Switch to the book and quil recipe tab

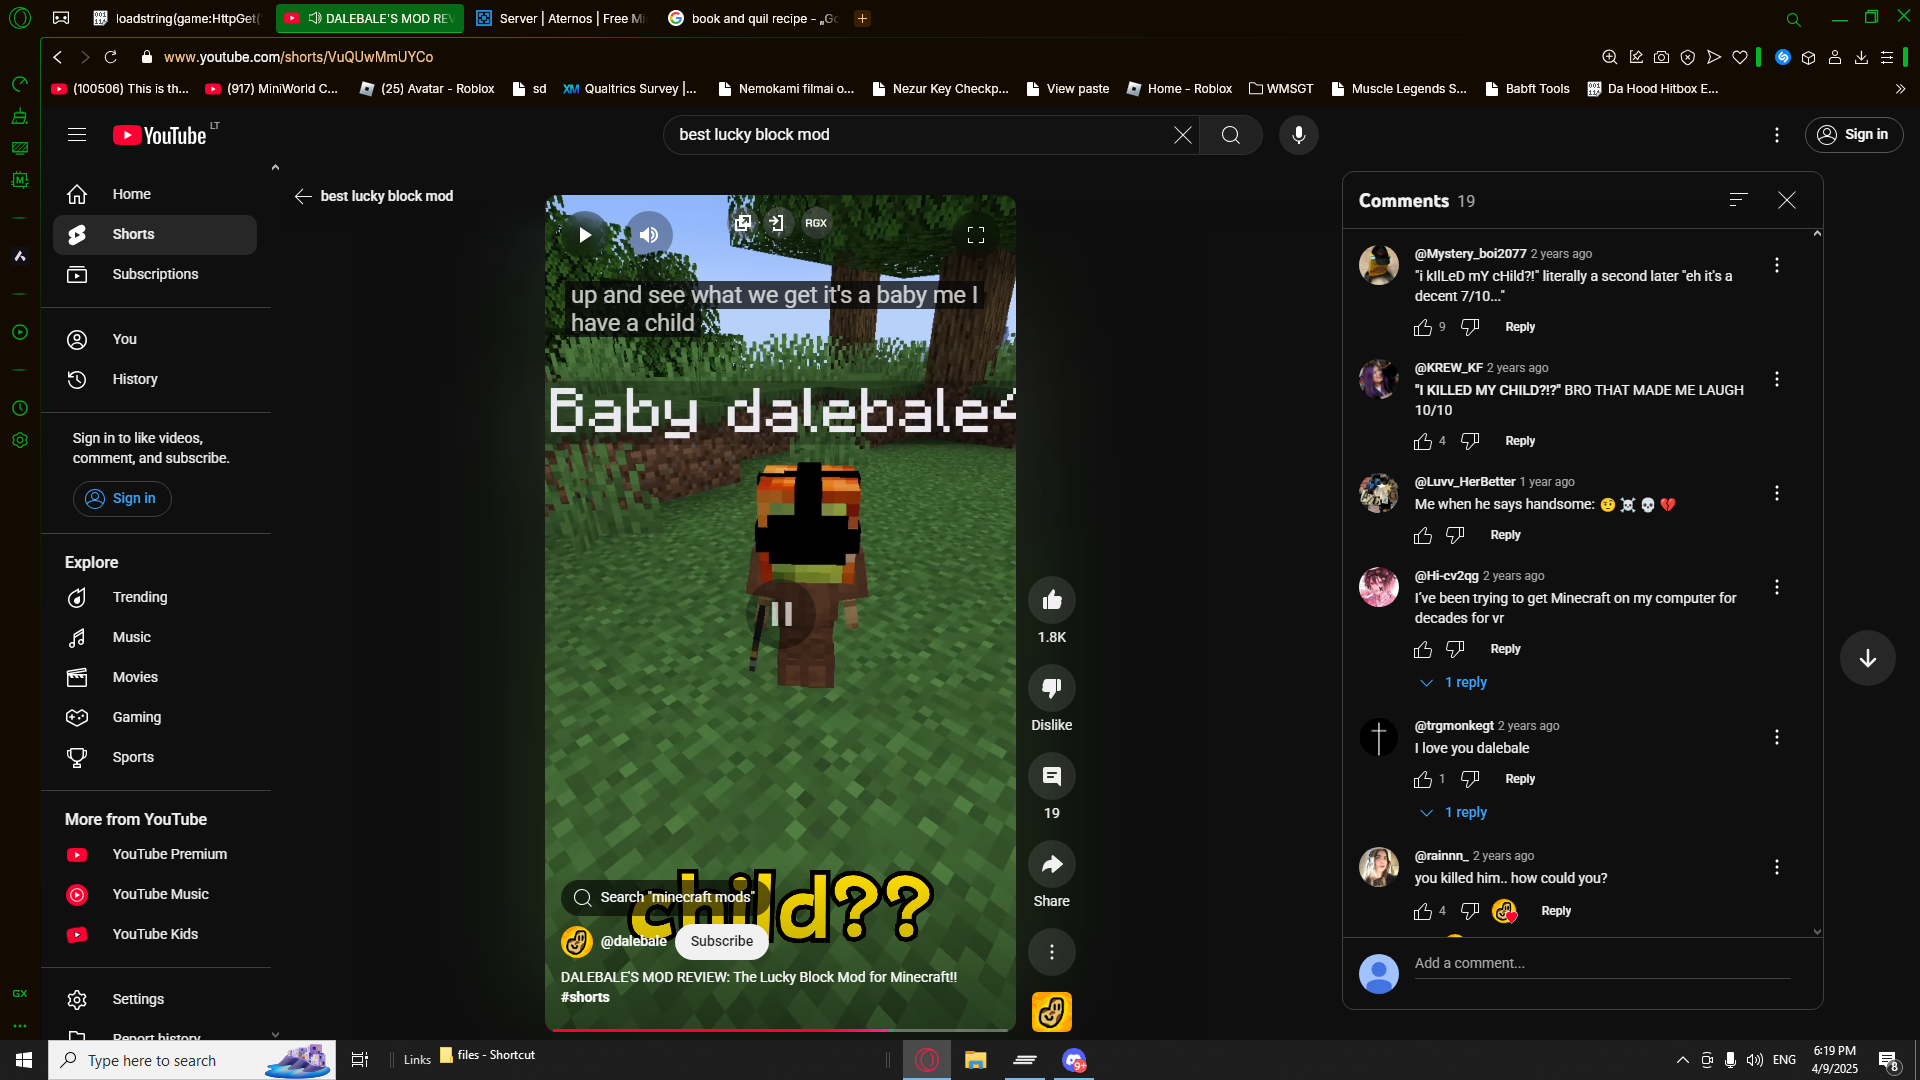[752, 18]
